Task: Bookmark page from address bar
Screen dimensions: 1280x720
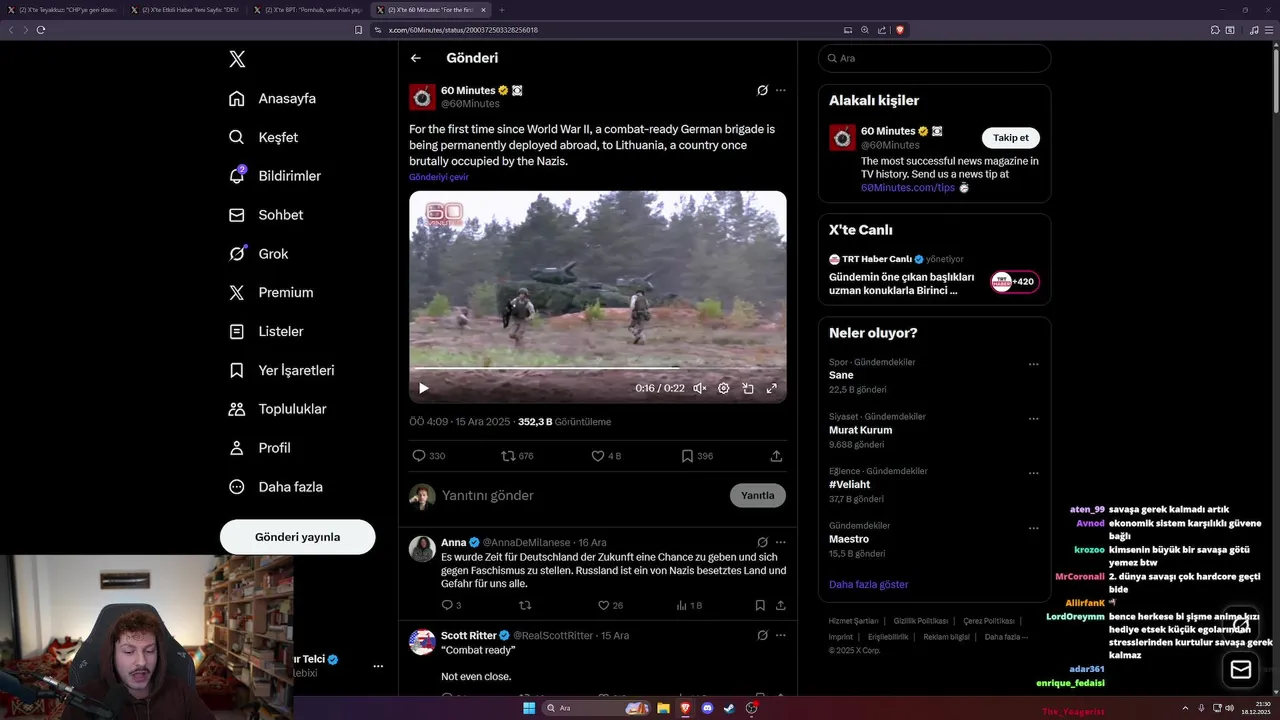Action: (x=359, y=30)
